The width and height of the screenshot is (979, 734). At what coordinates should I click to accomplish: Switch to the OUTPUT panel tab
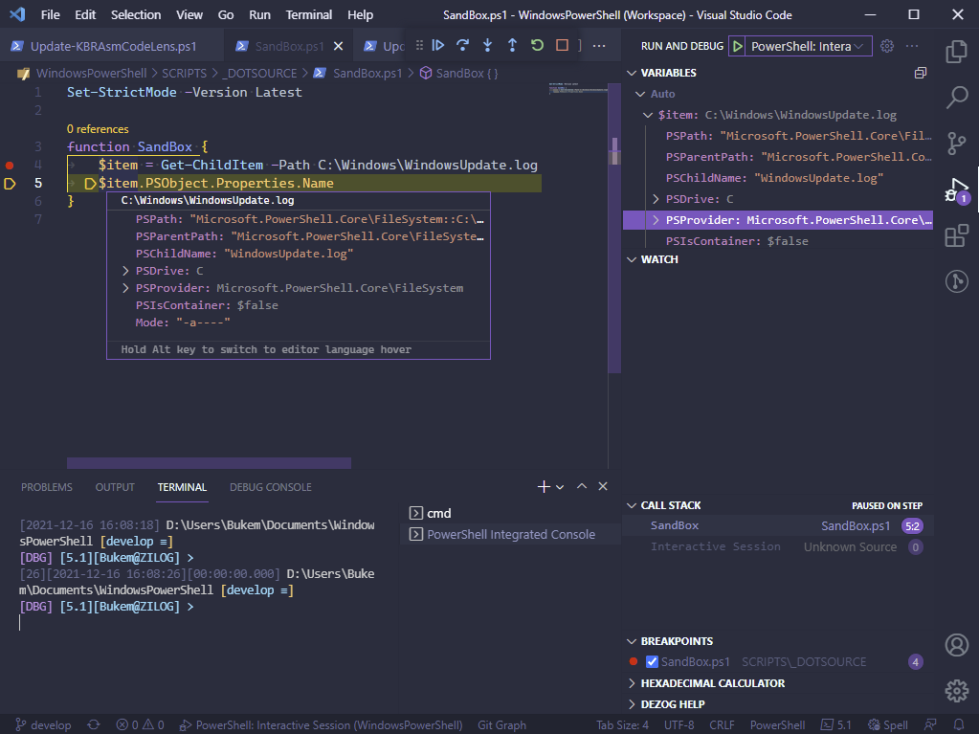(115, 487)
